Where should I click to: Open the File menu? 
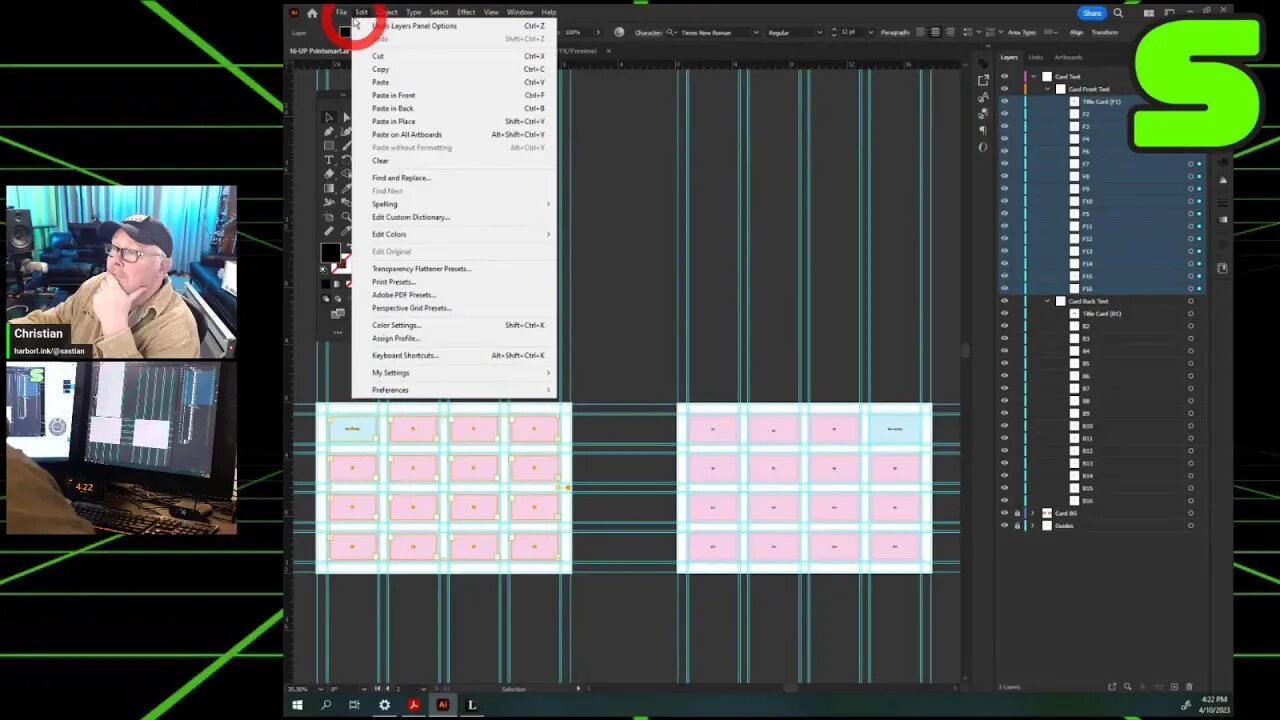click(x=341, y=12)
